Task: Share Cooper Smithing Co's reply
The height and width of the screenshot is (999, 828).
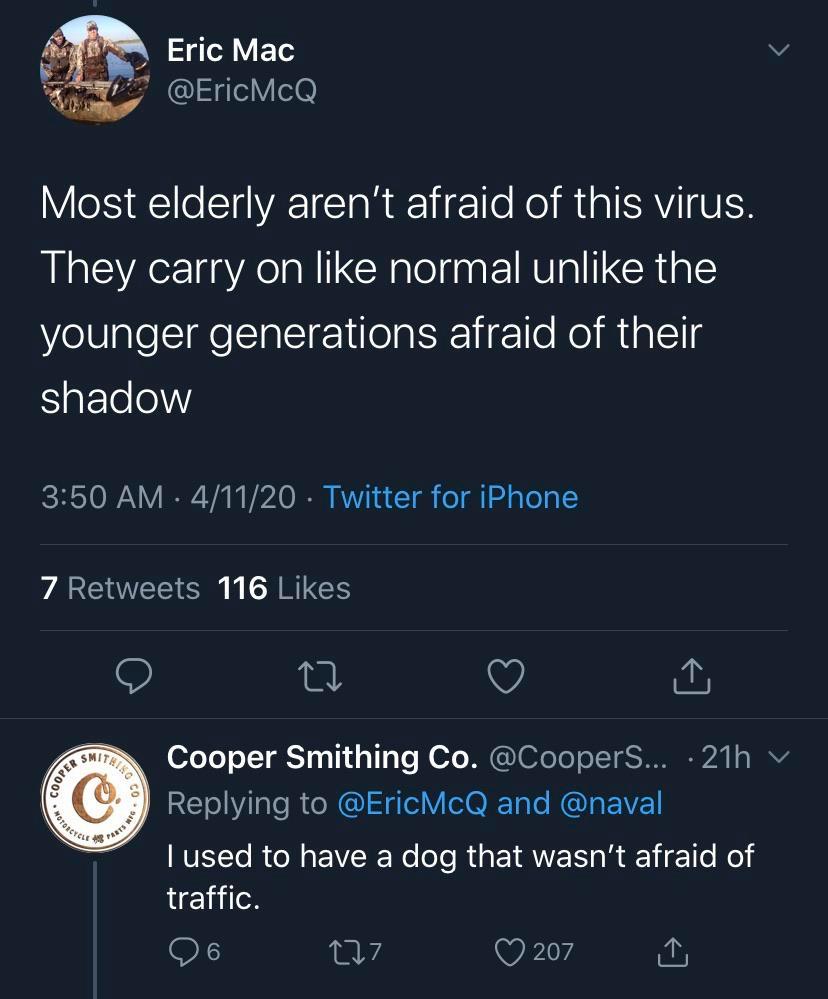Action: click(x=672, y=952)
